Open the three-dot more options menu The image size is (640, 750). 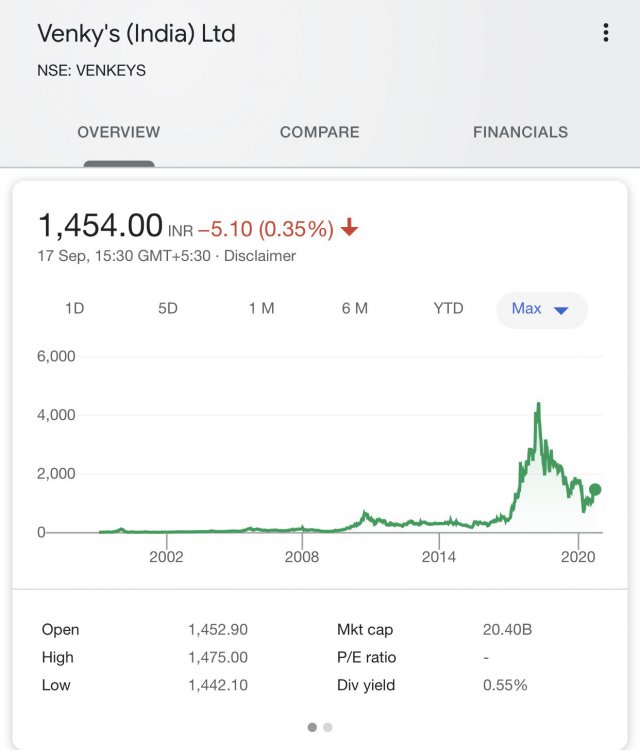click(x=605, y=33)
